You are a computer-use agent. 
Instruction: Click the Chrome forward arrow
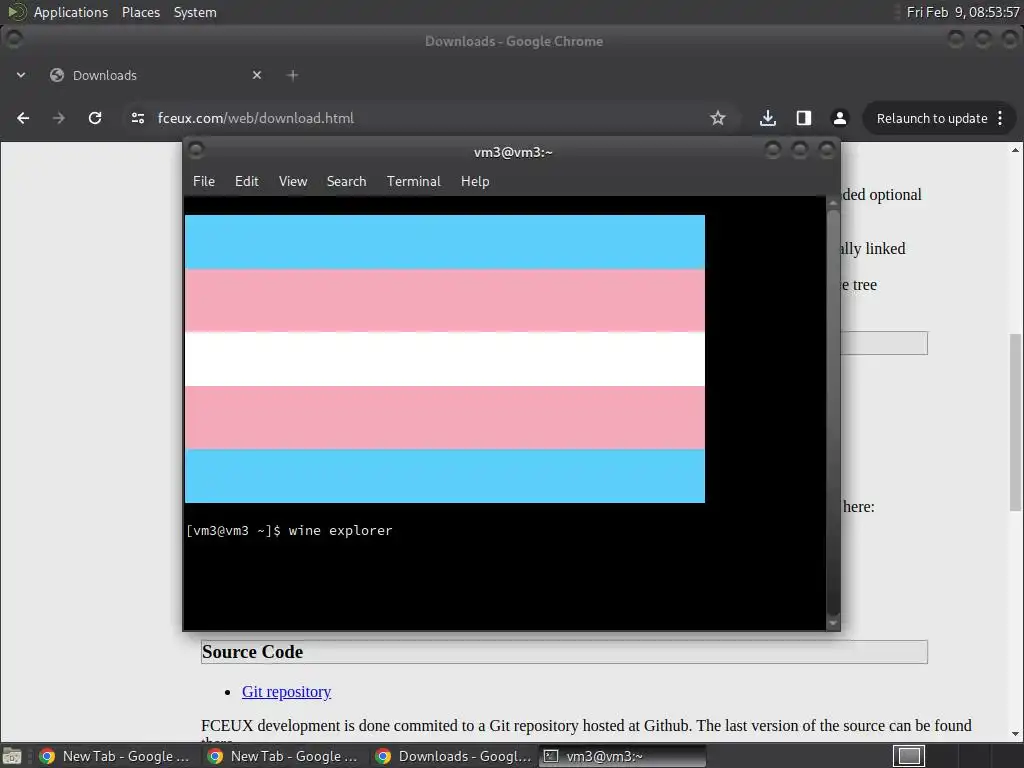click(x=59, y=118)
